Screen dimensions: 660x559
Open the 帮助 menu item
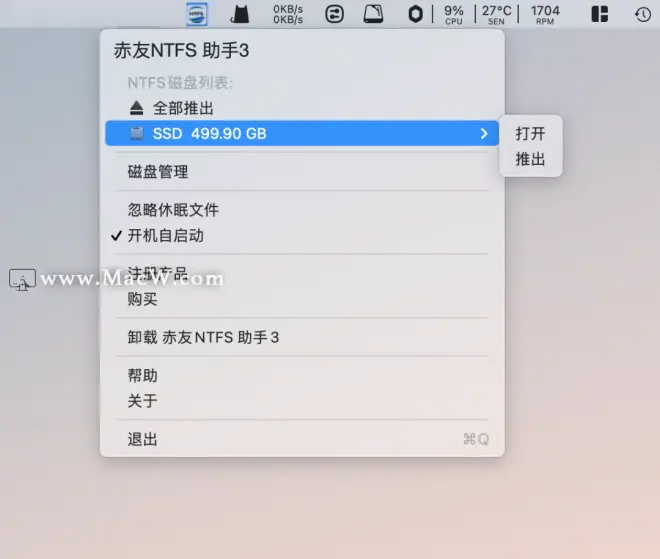302,375
